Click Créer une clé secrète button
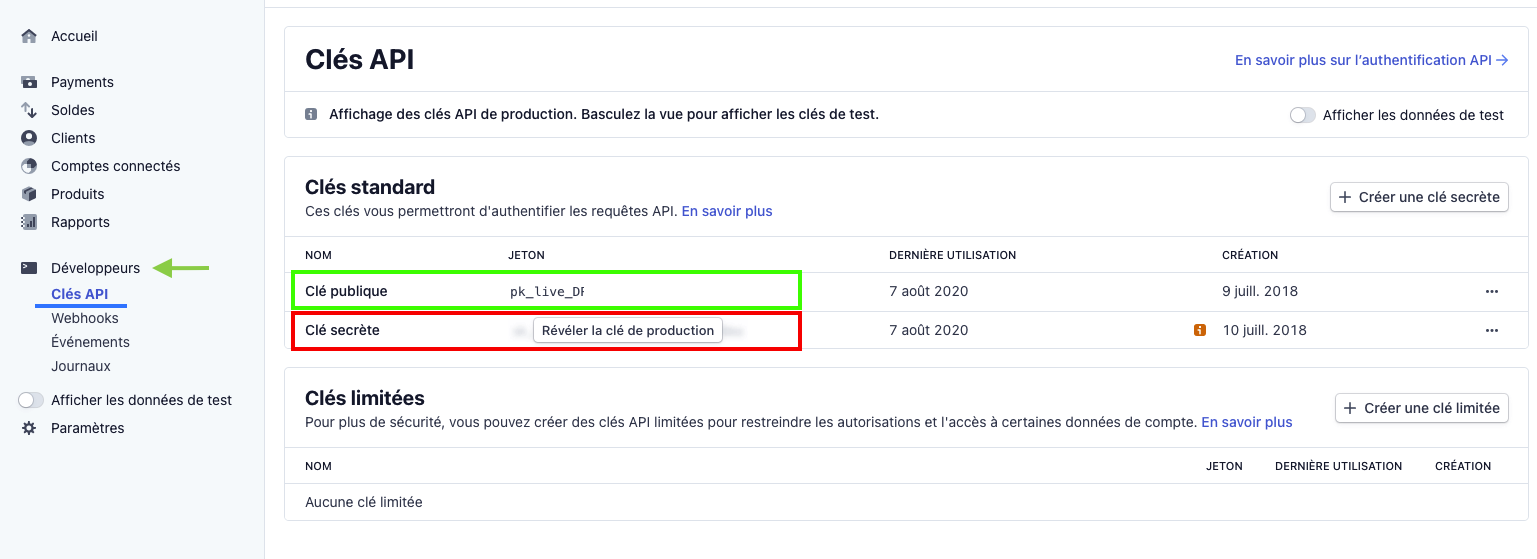 click(x=1419, y=197)
